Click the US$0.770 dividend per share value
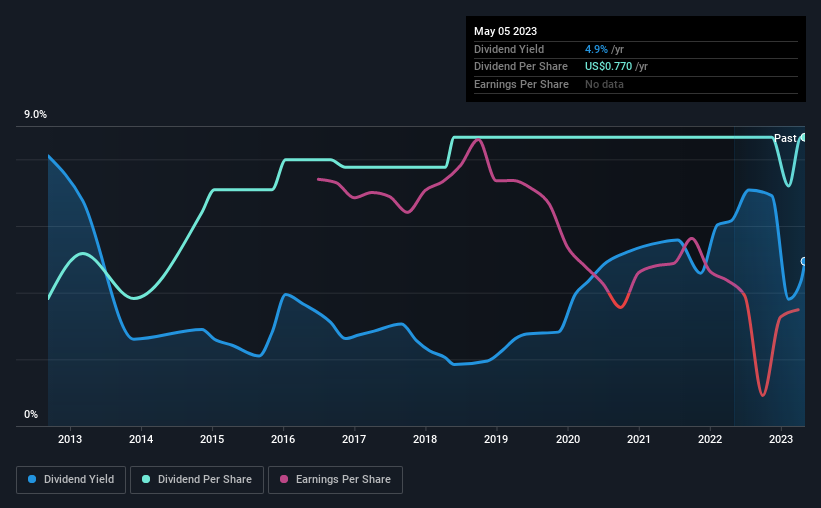 608,67
